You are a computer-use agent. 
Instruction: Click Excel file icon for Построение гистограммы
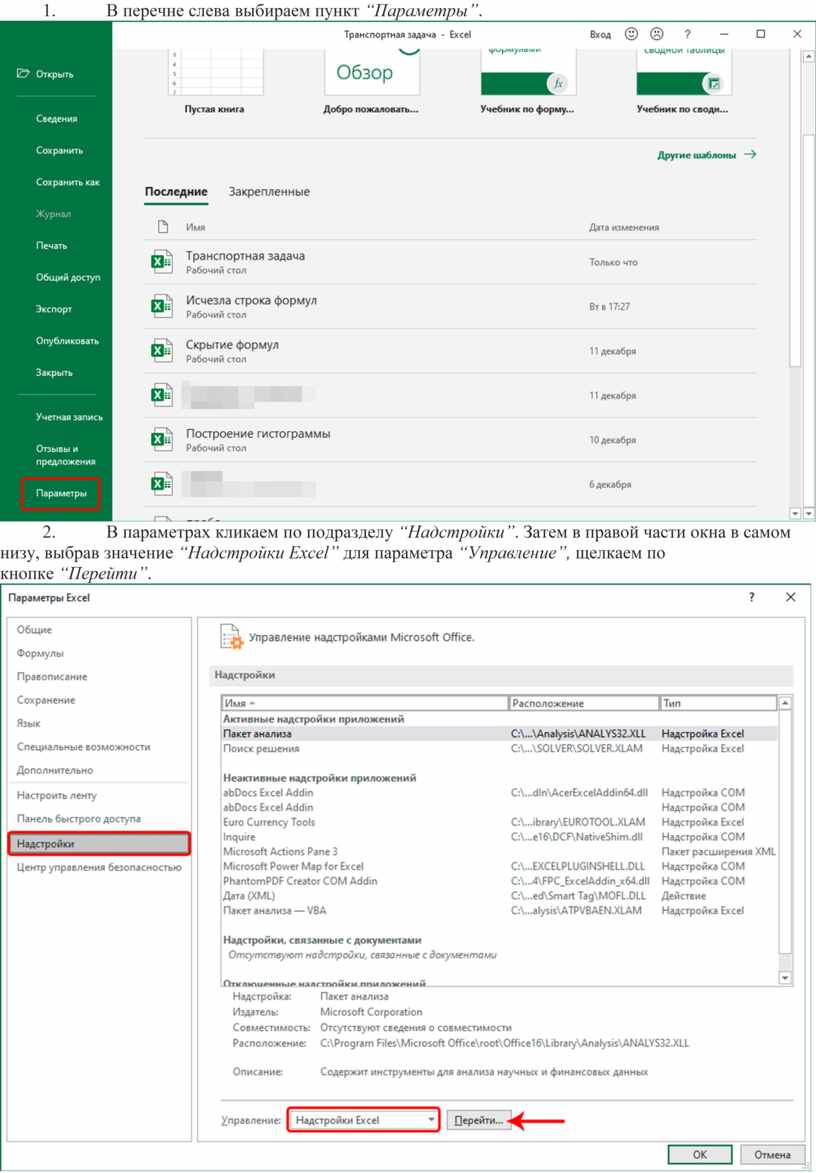point(162,439)
